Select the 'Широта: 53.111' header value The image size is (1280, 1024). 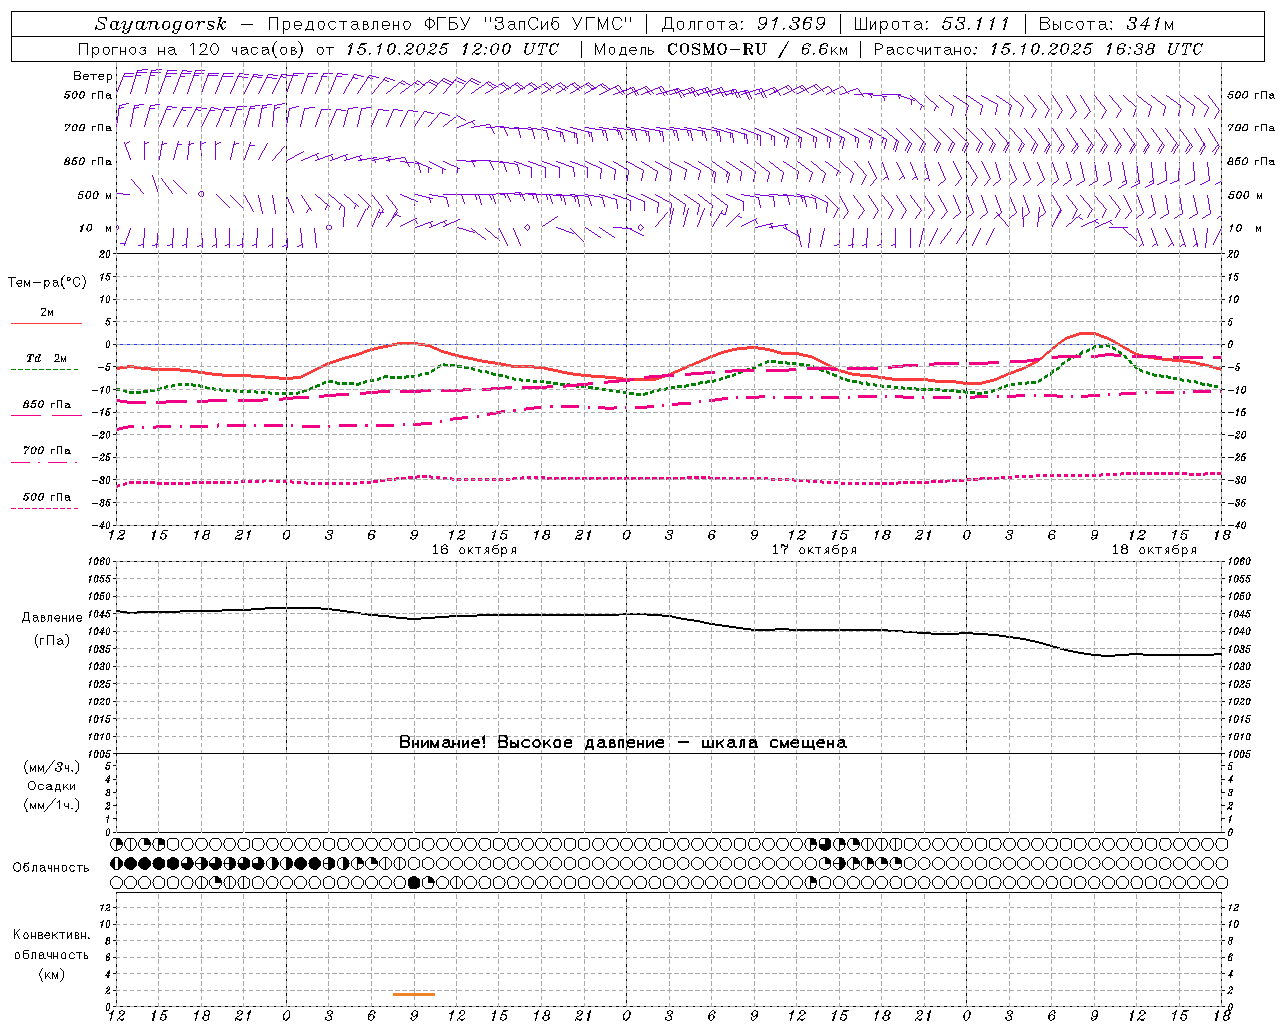coord(932,24)
